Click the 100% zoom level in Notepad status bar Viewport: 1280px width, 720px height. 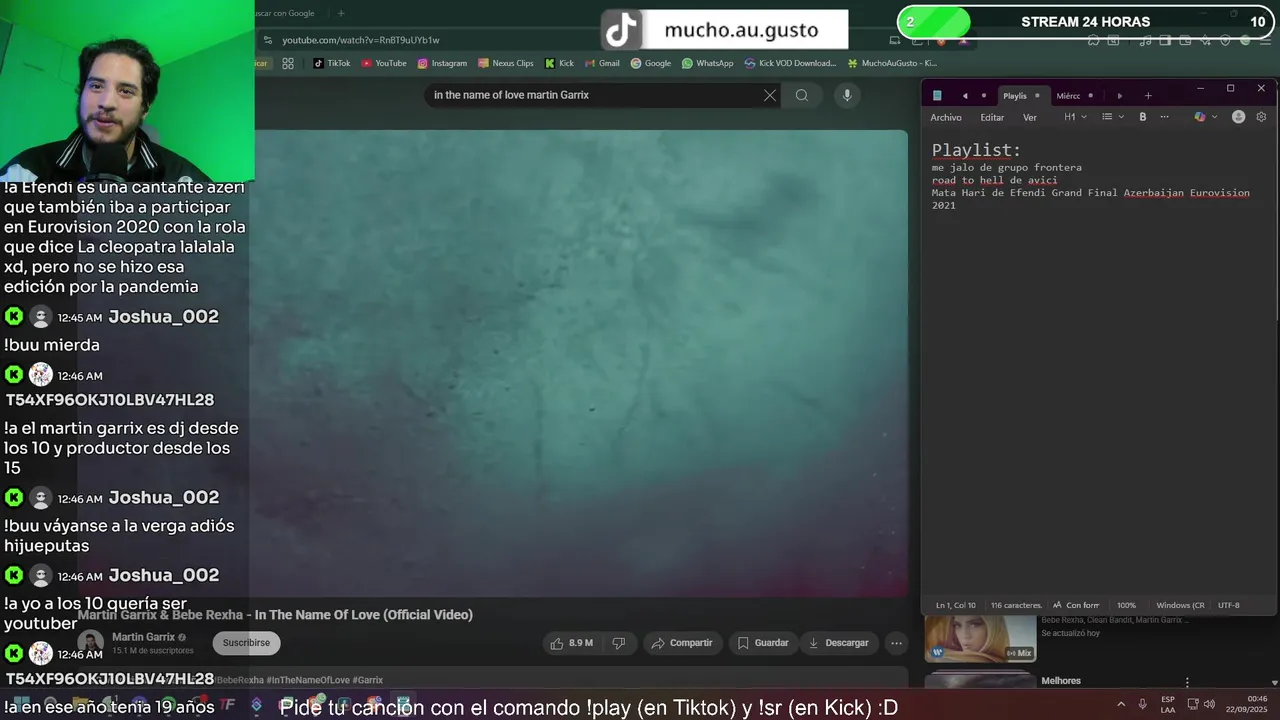1127,605
